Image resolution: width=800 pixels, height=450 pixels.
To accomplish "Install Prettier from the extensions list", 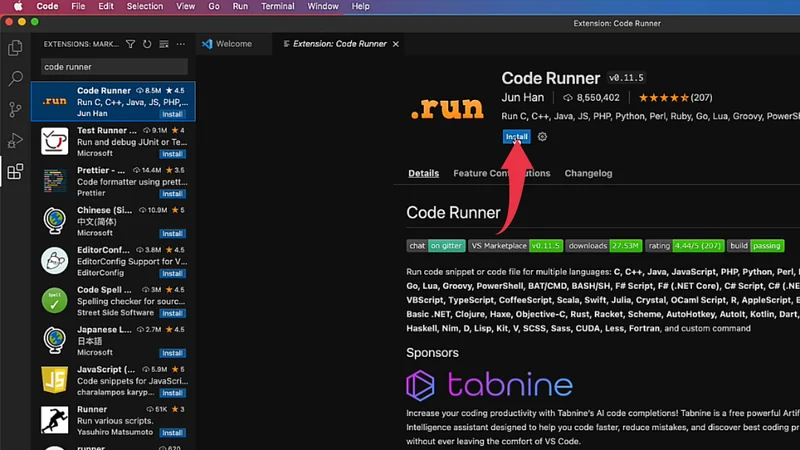I will [172, 194].
